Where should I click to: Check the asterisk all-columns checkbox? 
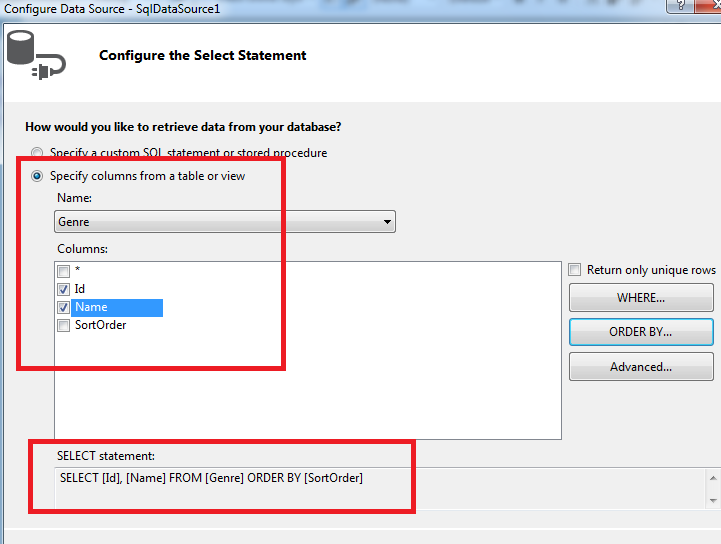coord(64,271)
